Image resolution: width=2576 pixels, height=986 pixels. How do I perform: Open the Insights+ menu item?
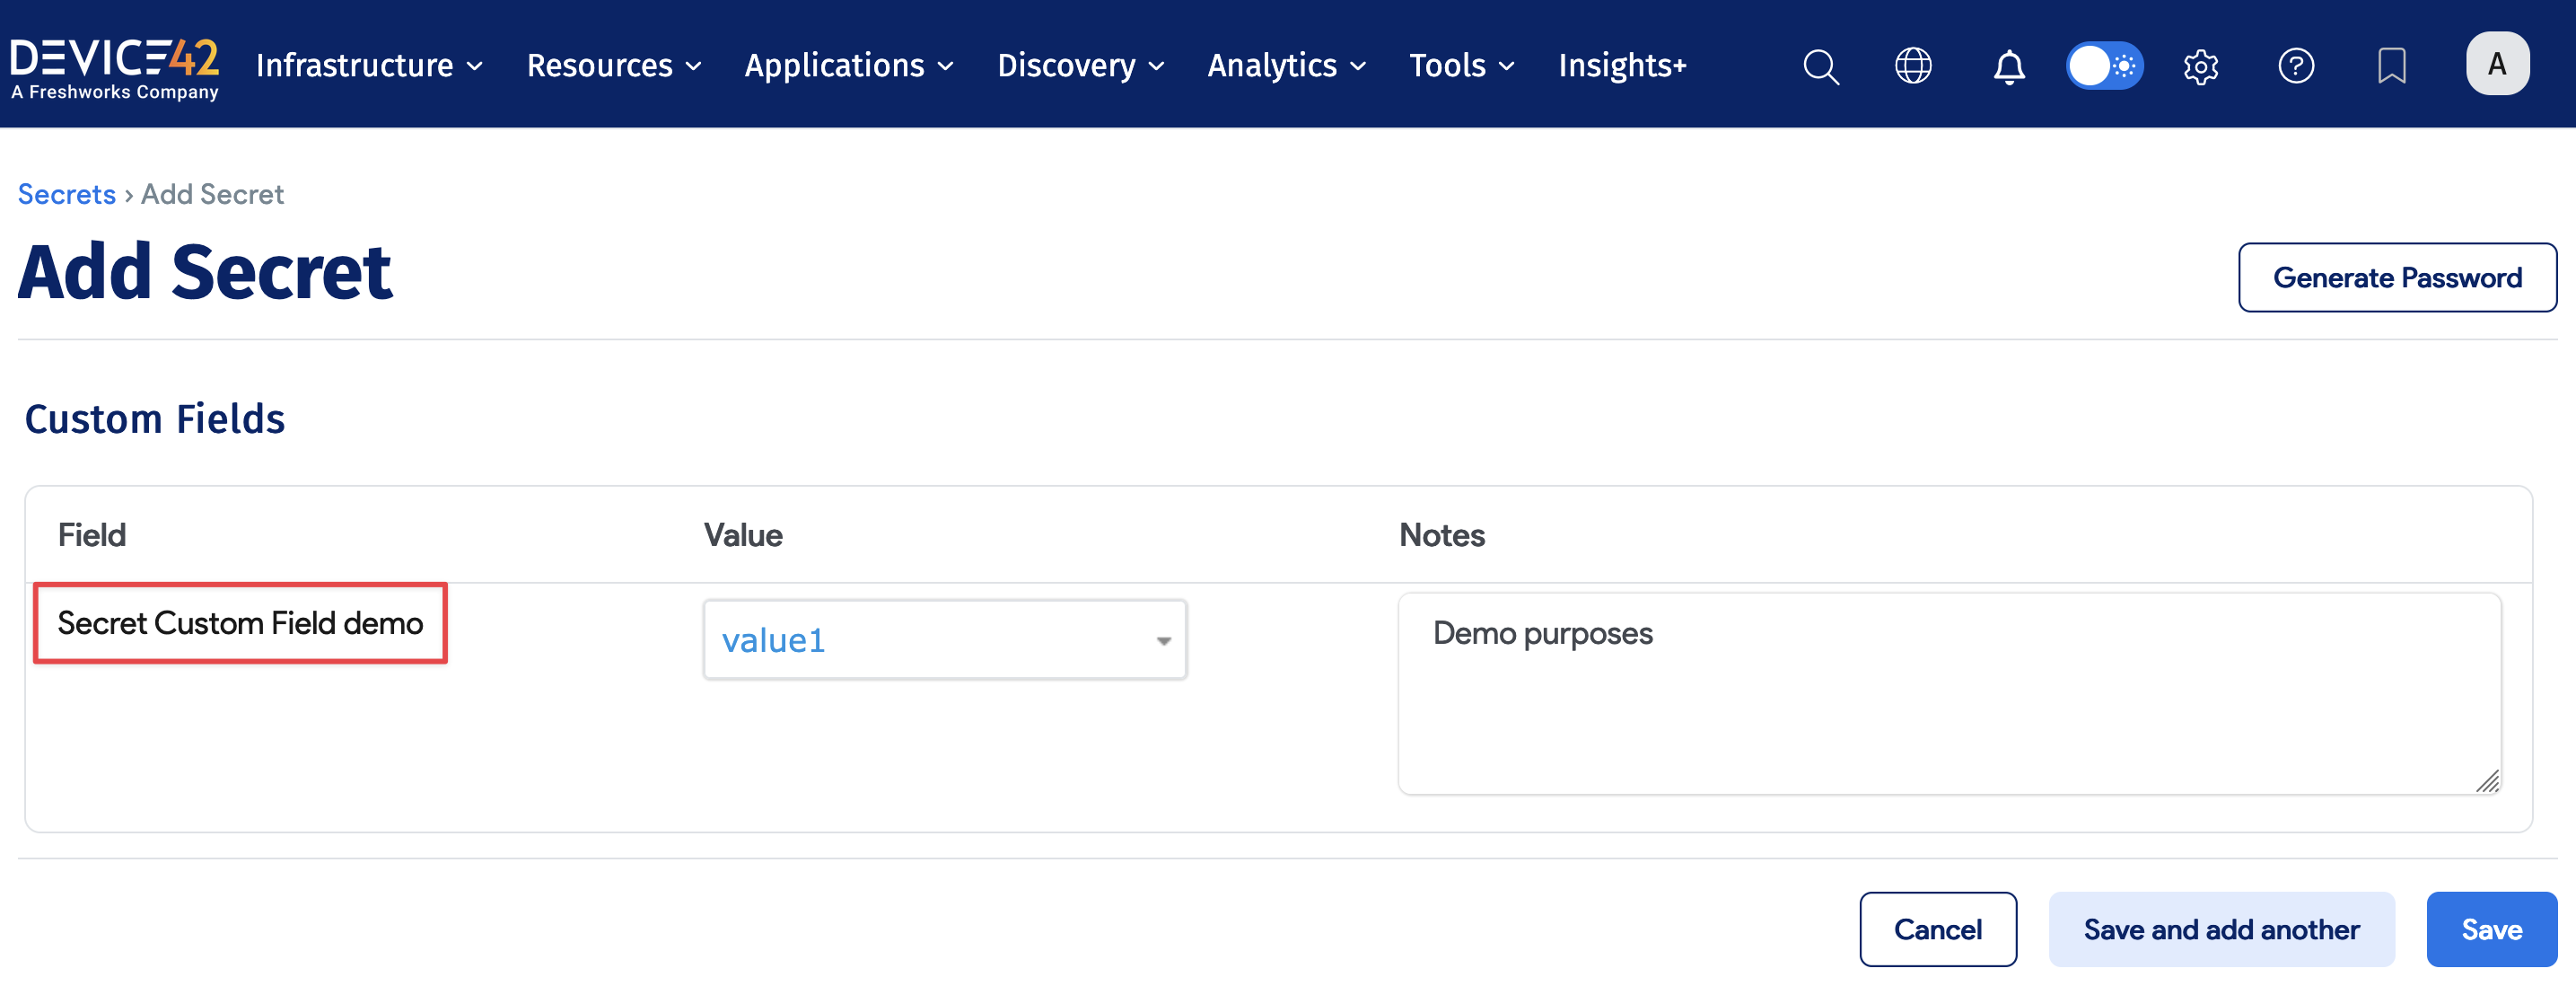point(1622,66)
